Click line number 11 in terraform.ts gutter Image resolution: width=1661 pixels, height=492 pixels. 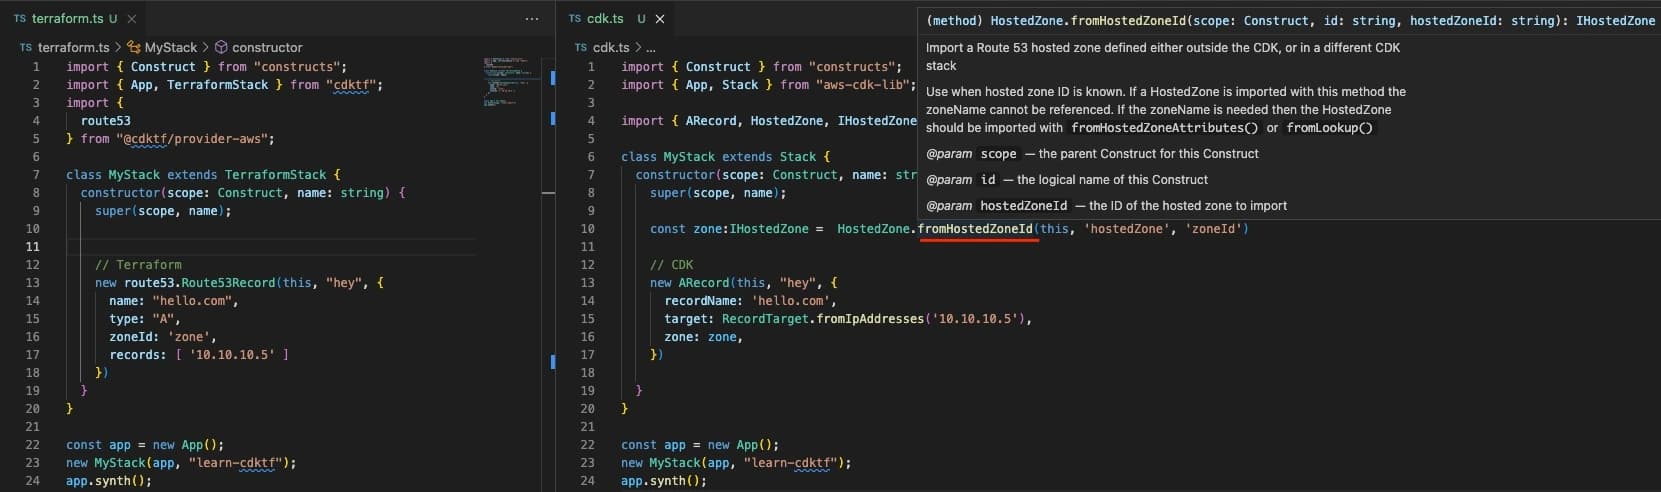(x=33, y=247)
